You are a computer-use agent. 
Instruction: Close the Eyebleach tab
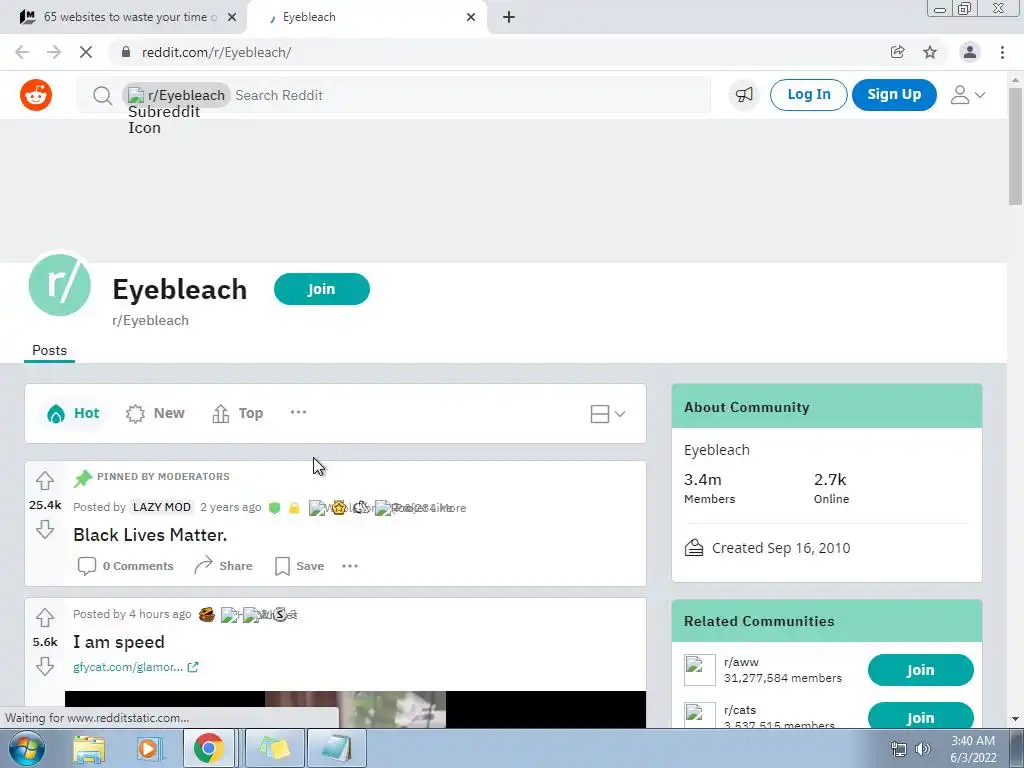471,17
